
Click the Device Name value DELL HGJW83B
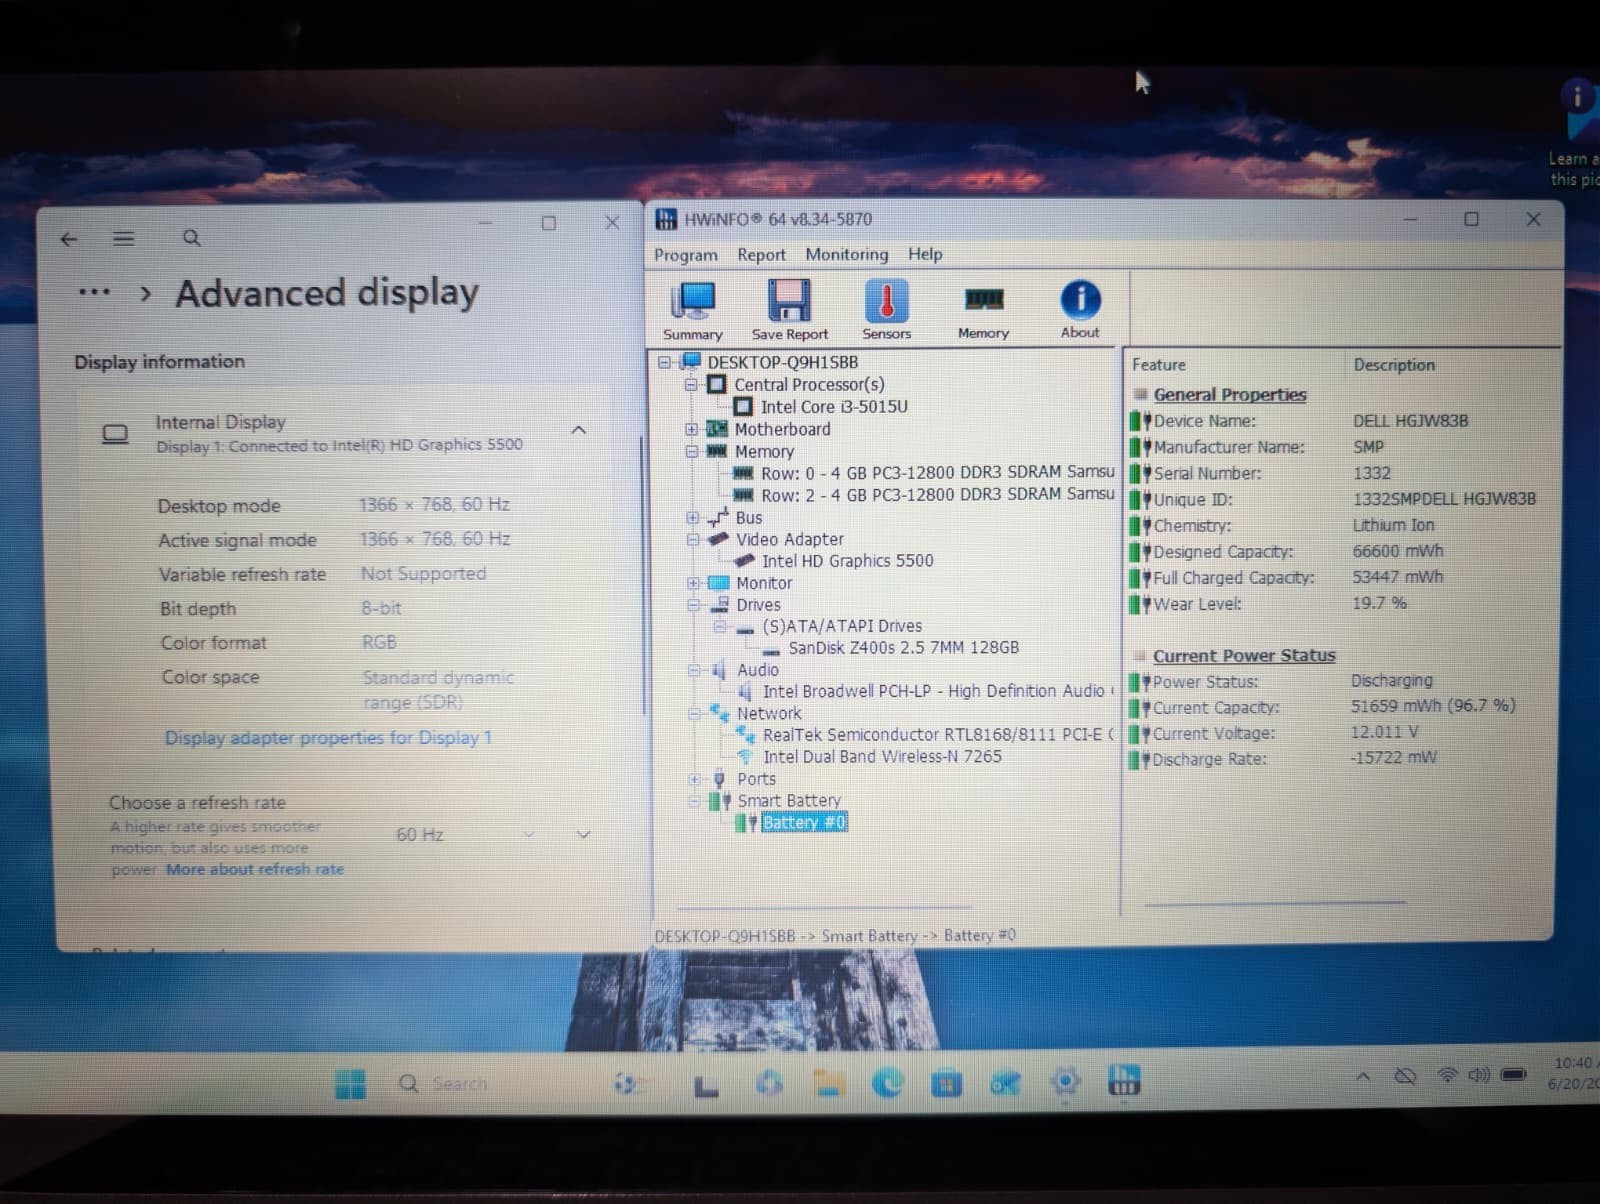click(1410, 421)
